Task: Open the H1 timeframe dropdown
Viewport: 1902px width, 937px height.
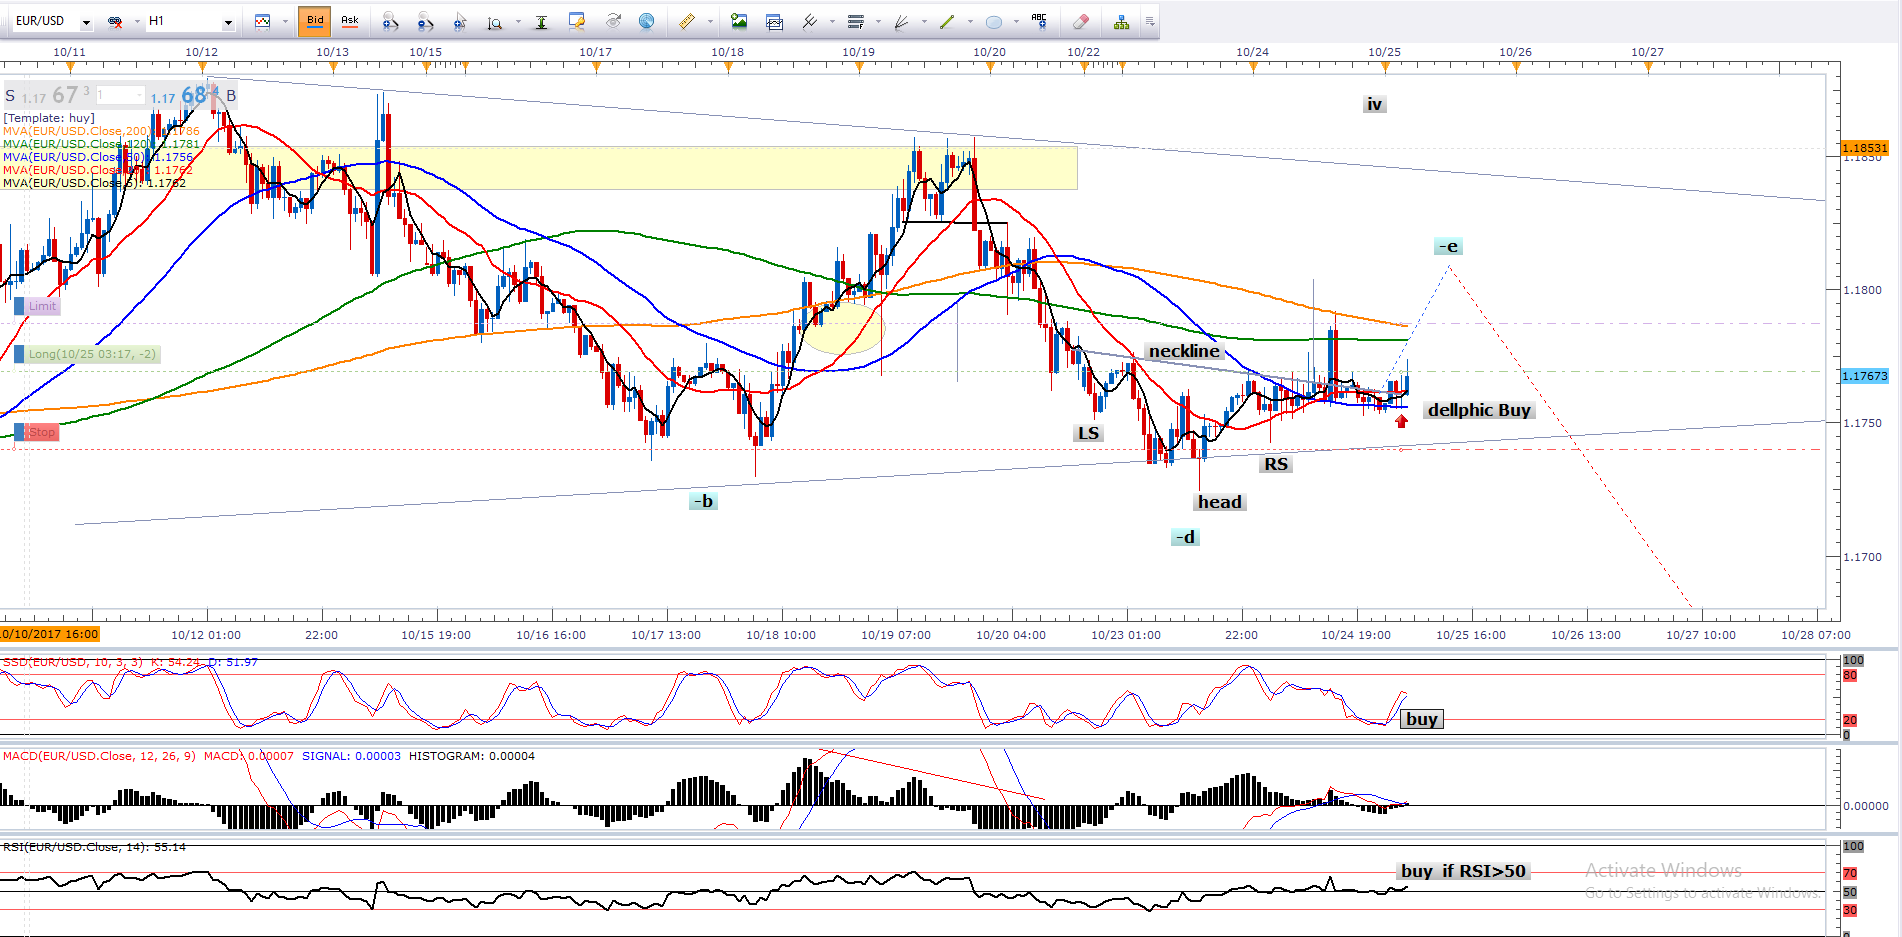Action: click(228, 22)
